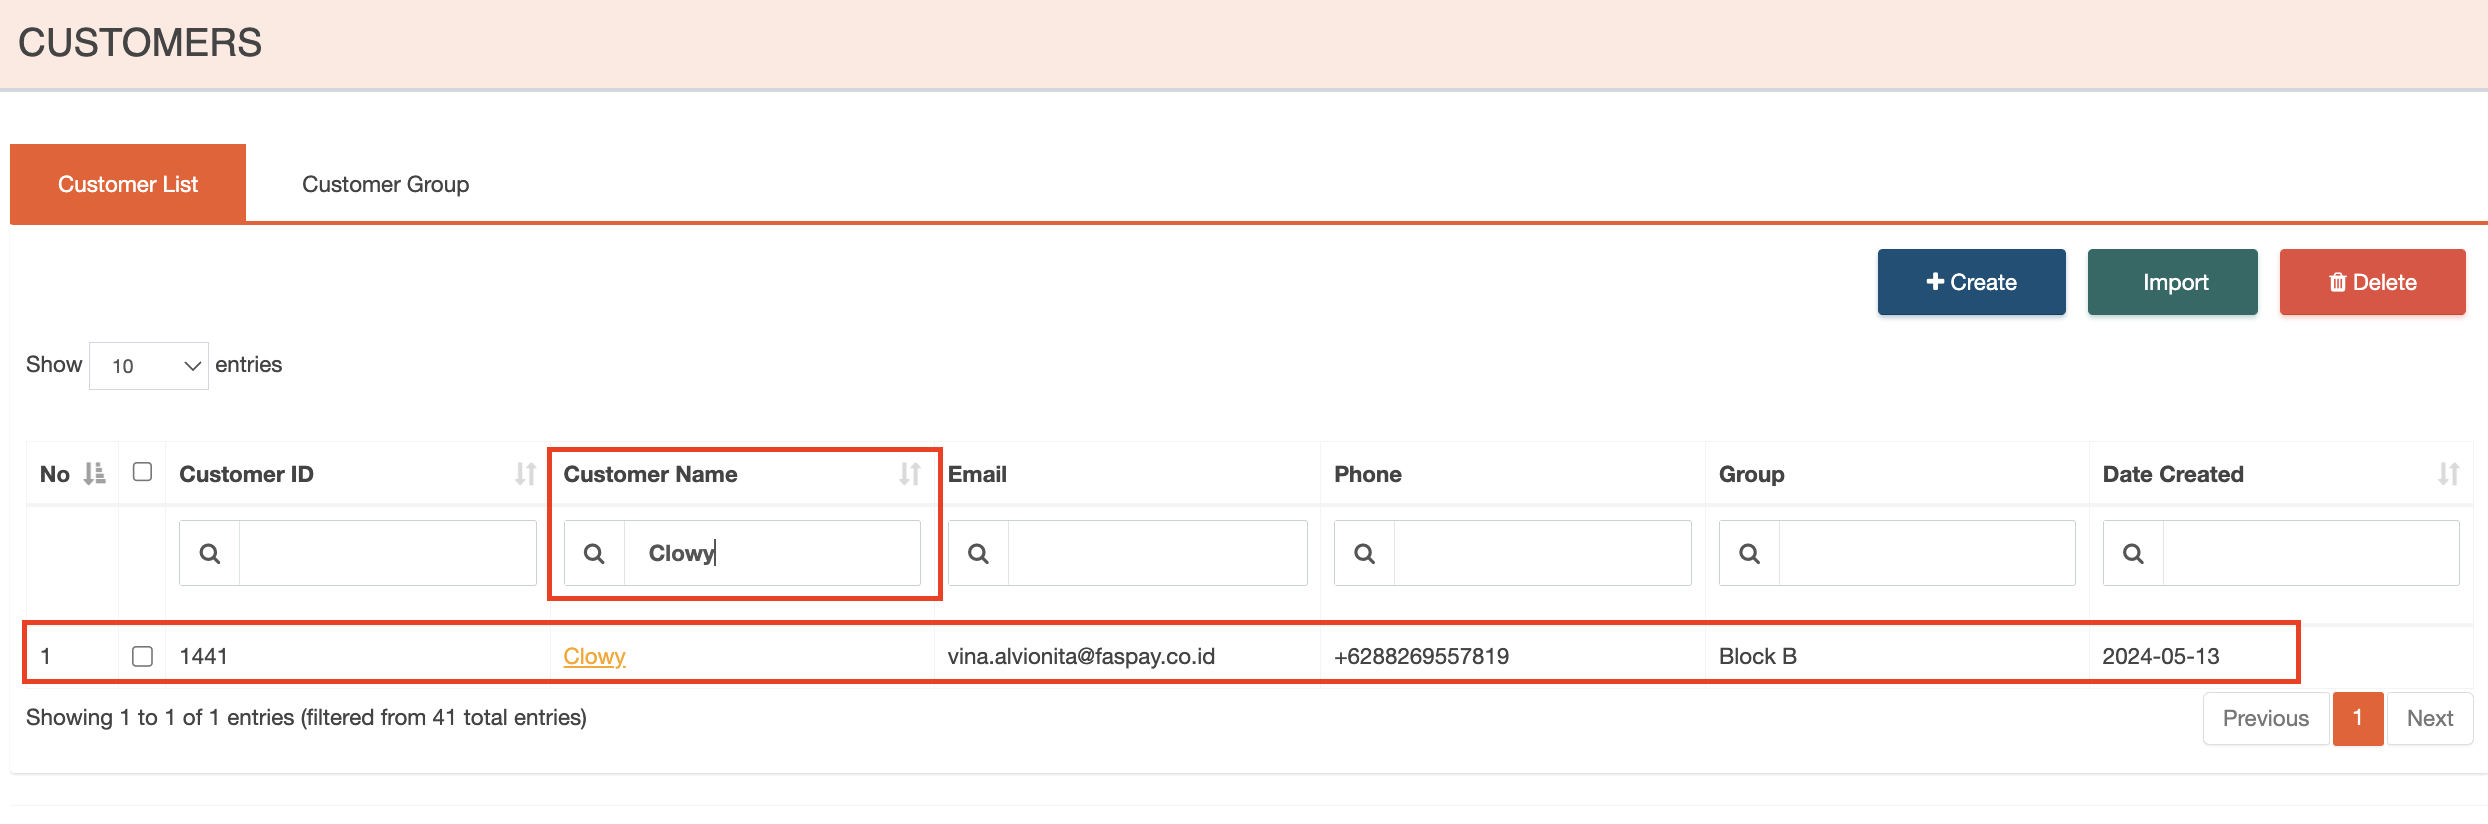Click the Import button
The height and width of the screenshot is (824, 2488).
point(2172,282)
